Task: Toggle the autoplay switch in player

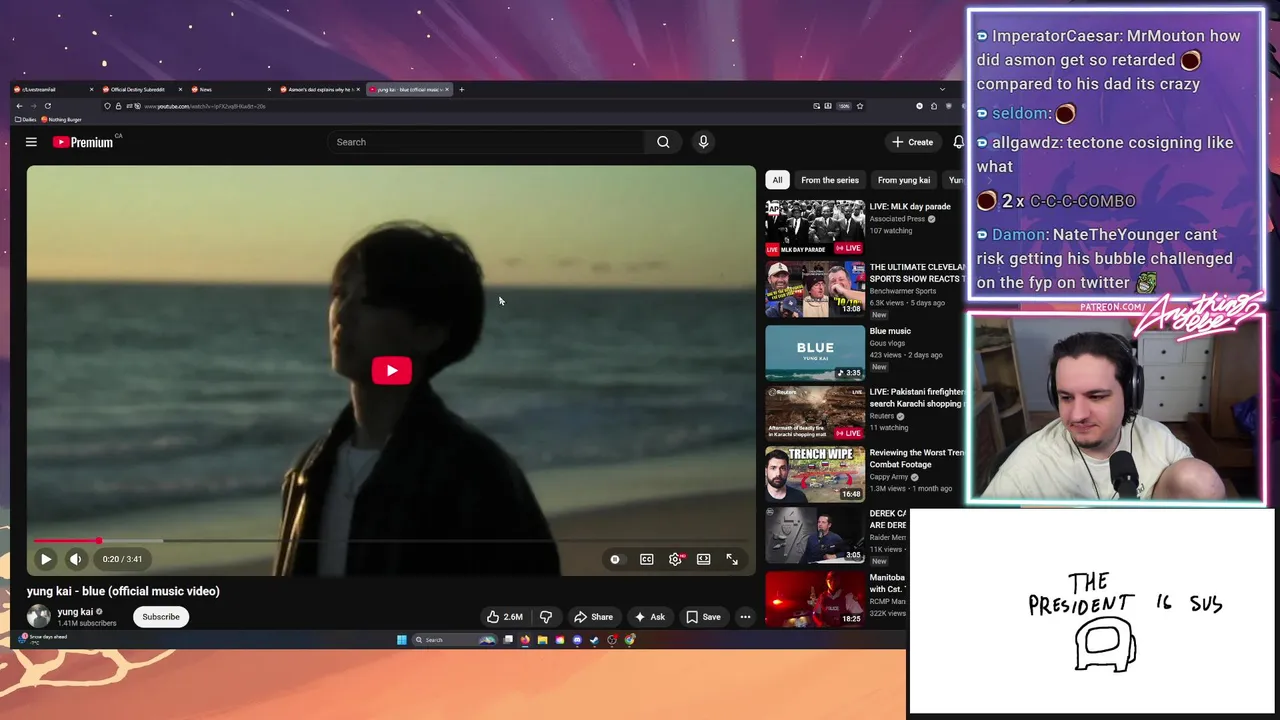Action: point(615,559)
